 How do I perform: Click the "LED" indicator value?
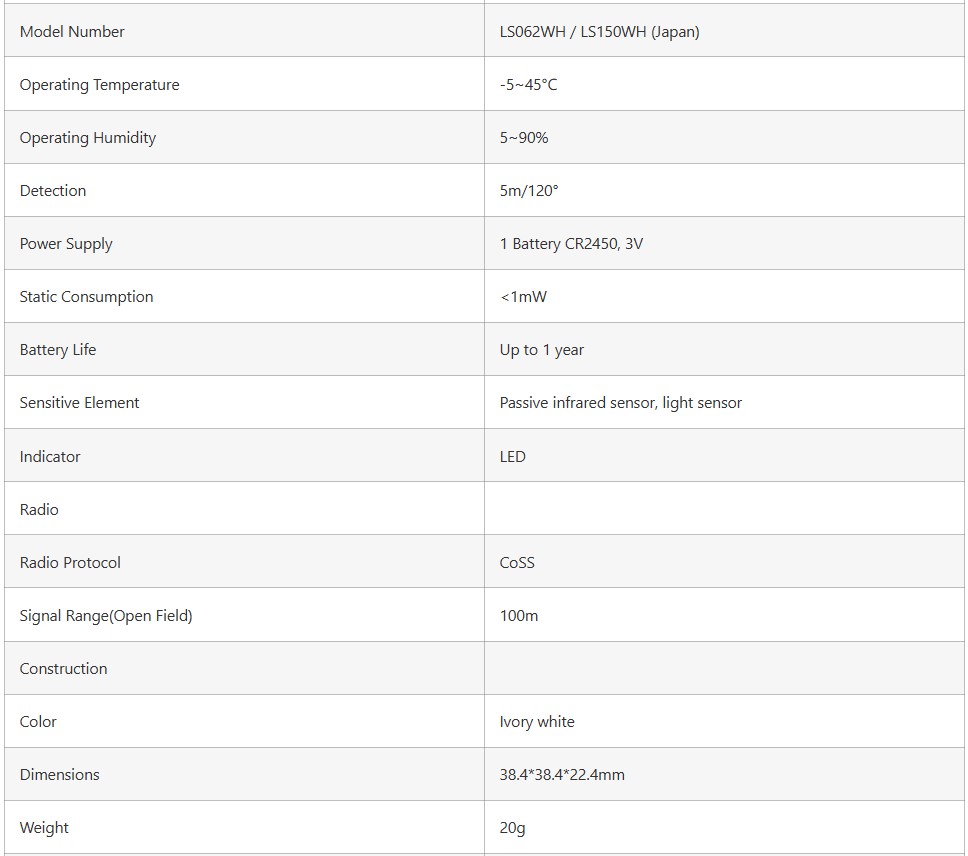[512, 457]
